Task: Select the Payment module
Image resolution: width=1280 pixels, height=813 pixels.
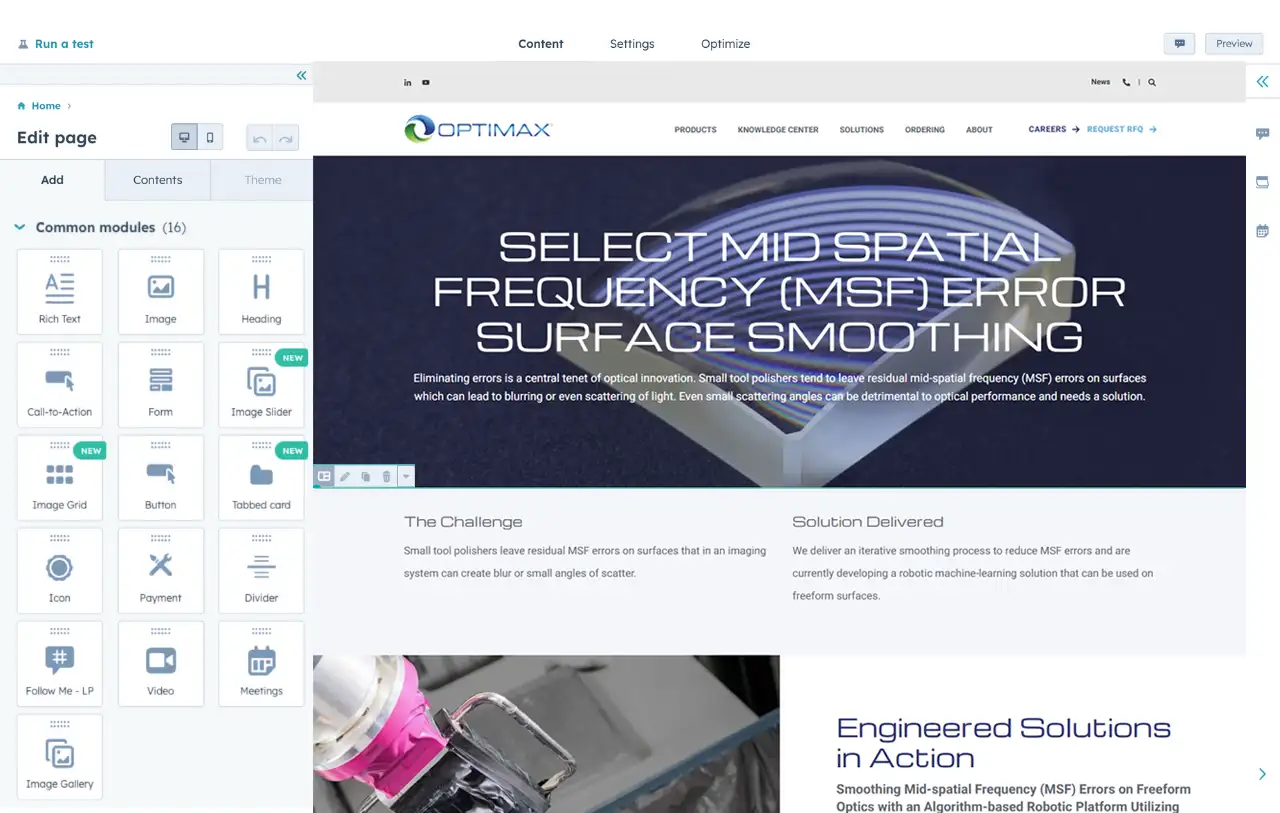Action: 161,570
